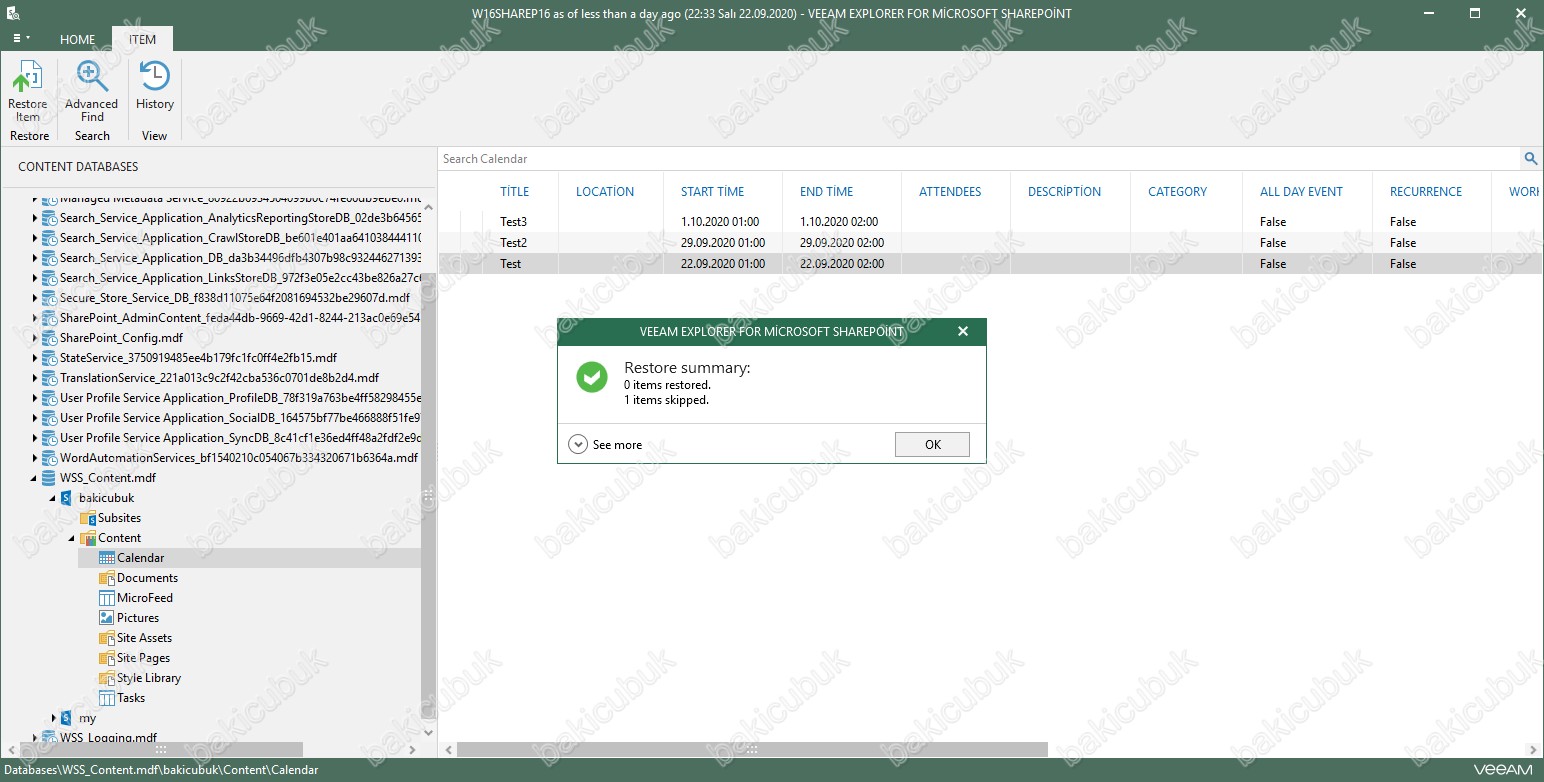The height and width of the screenshot is (782, 1544).
Task: Click the Search_Service_Application_DB database icon
Action: [x=49, y=258]
